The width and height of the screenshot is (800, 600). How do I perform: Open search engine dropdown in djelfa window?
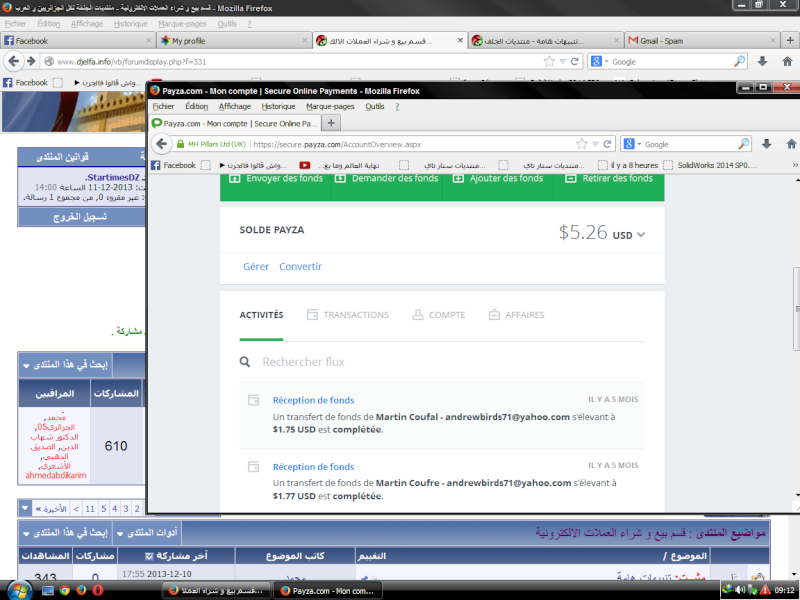click(x=607, y=62)
